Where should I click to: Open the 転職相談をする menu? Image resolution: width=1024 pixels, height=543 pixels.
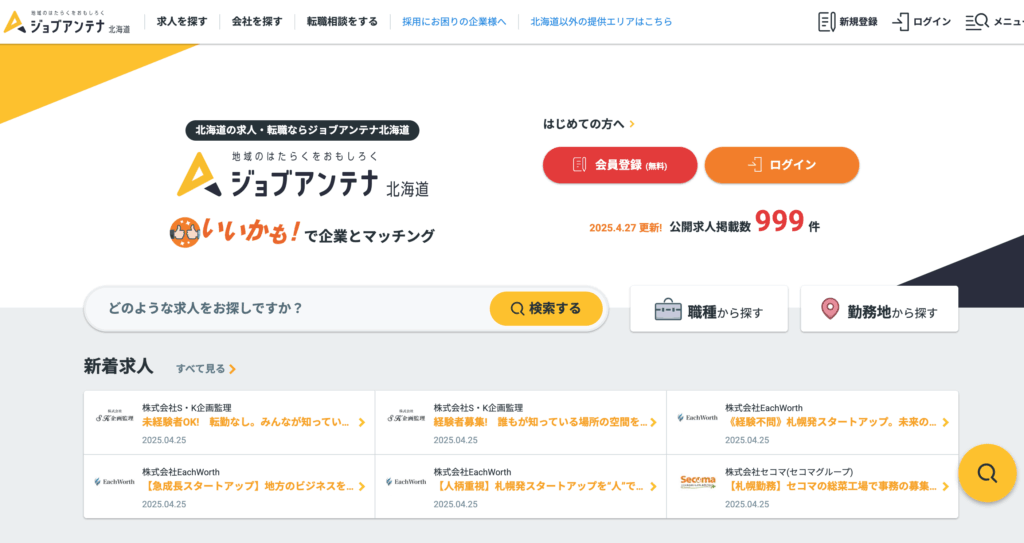click(342, 22)
